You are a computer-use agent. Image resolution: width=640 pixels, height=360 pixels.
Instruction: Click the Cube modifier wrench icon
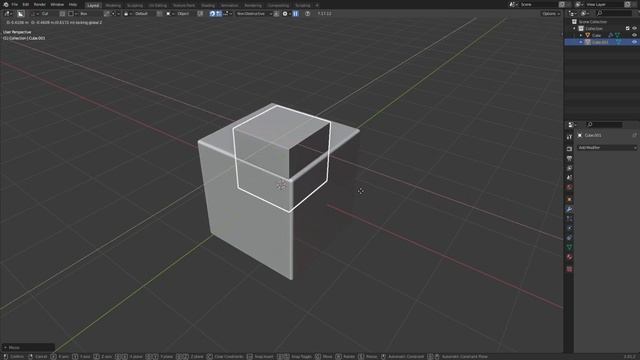[x=611, y=36]
